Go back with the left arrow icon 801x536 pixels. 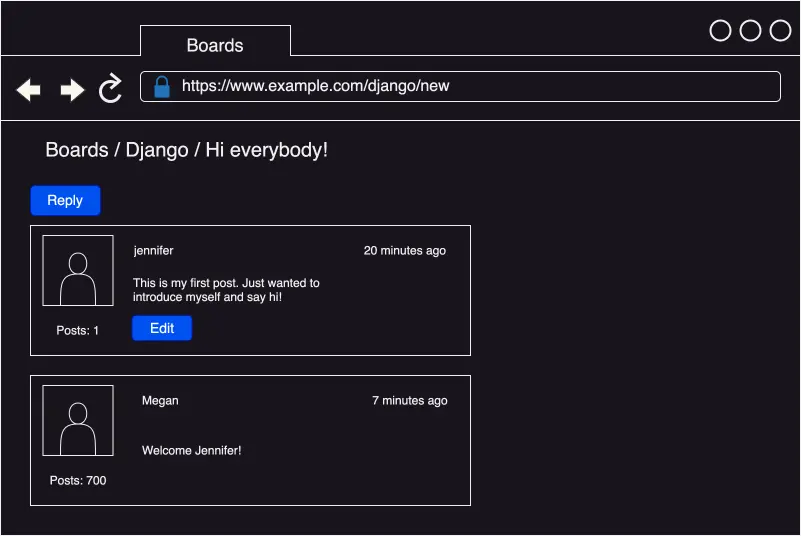click(29, 90)
